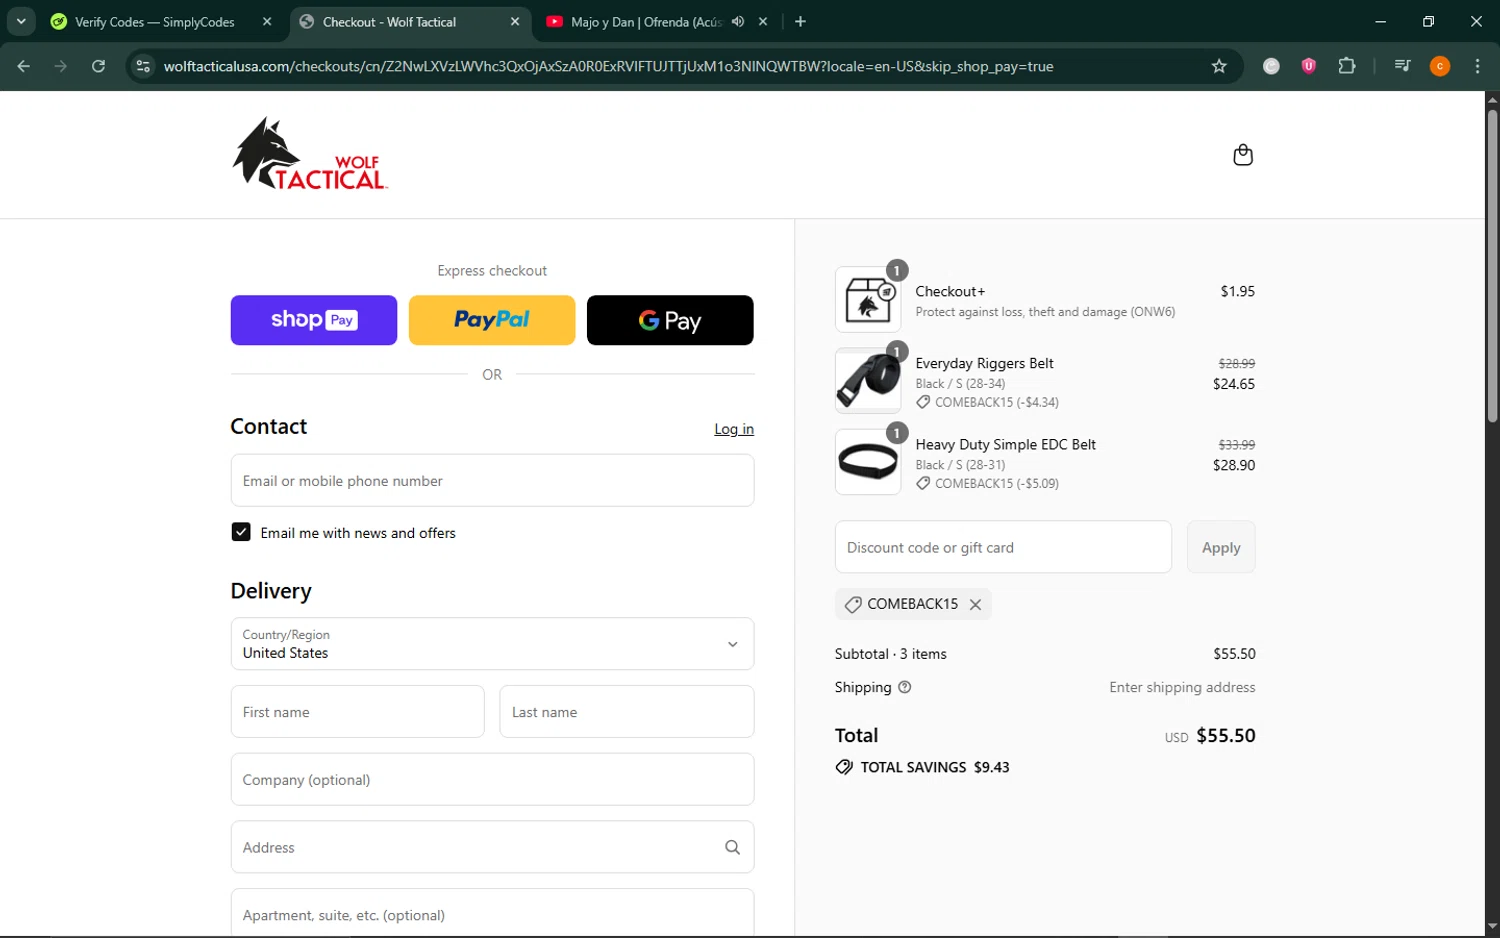The height and width of the screenshot is (938, 1500).
Task: Click the red shield extension icon
Action: pos(1309,66)
